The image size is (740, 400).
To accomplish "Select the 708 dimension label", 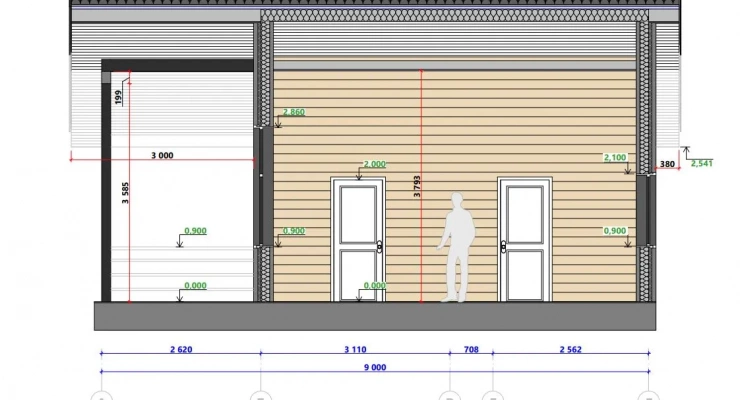I will [x=471, y=350].
